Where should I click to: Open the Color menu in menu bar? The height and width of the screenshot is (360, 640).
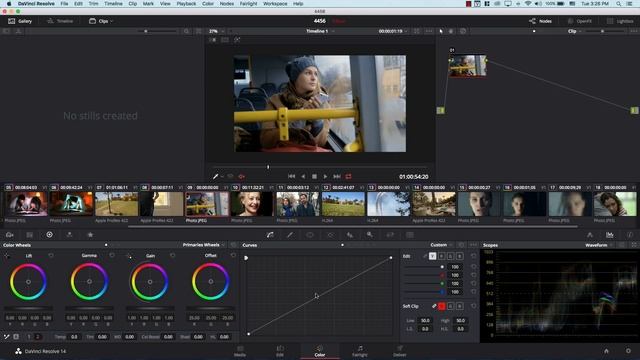[208, 4]
